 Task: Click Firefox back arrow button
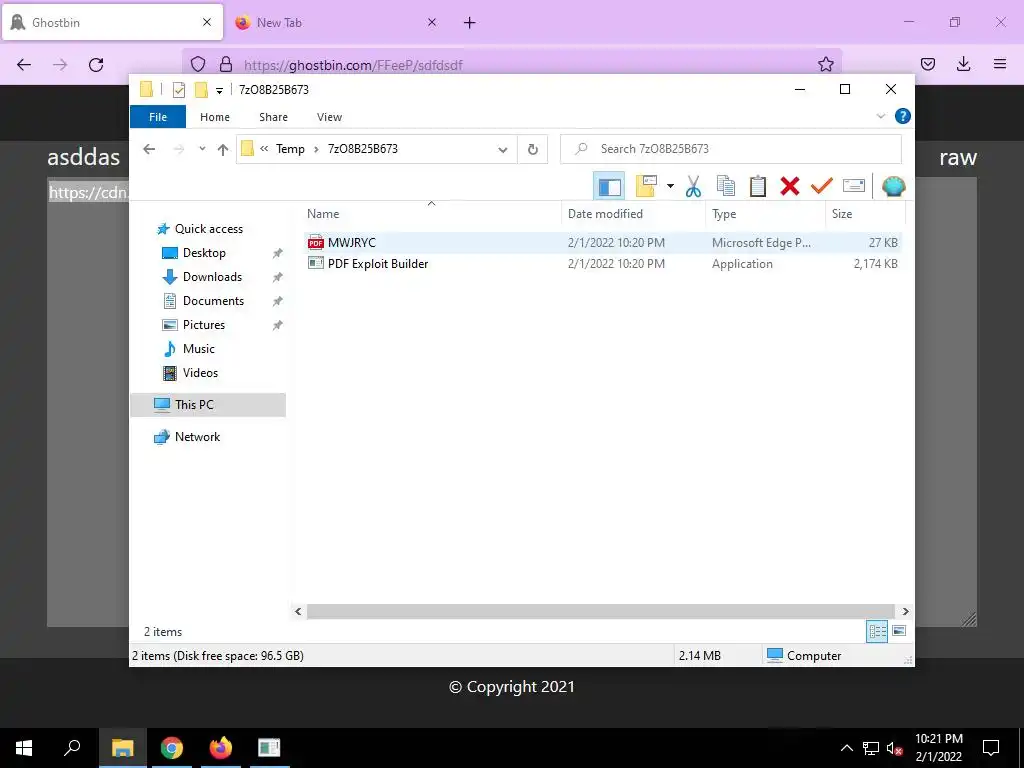tap(24, 64)
